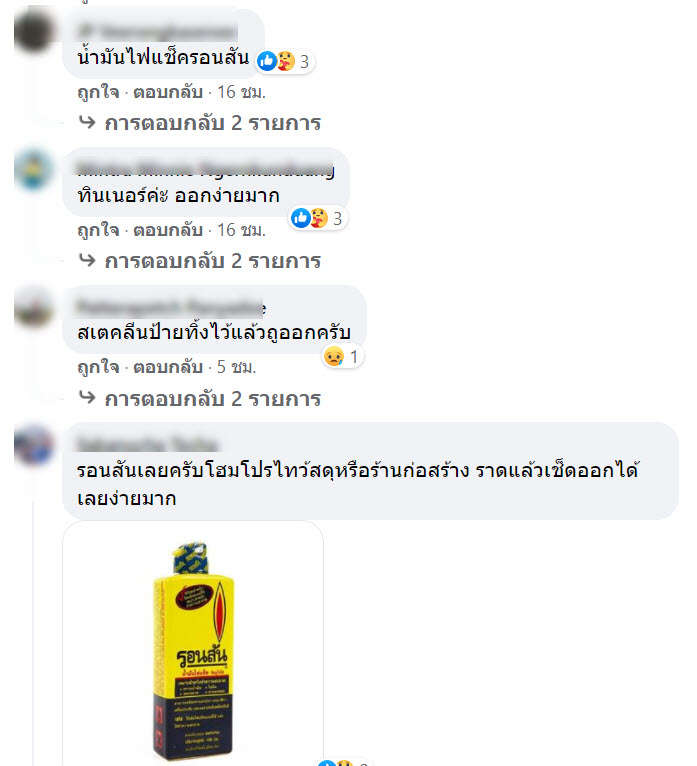Image resolution: width=697 pixels, height=766 pixels.
Task: Expand 2 replies under thinner comment
Action: tap(212, 261)
